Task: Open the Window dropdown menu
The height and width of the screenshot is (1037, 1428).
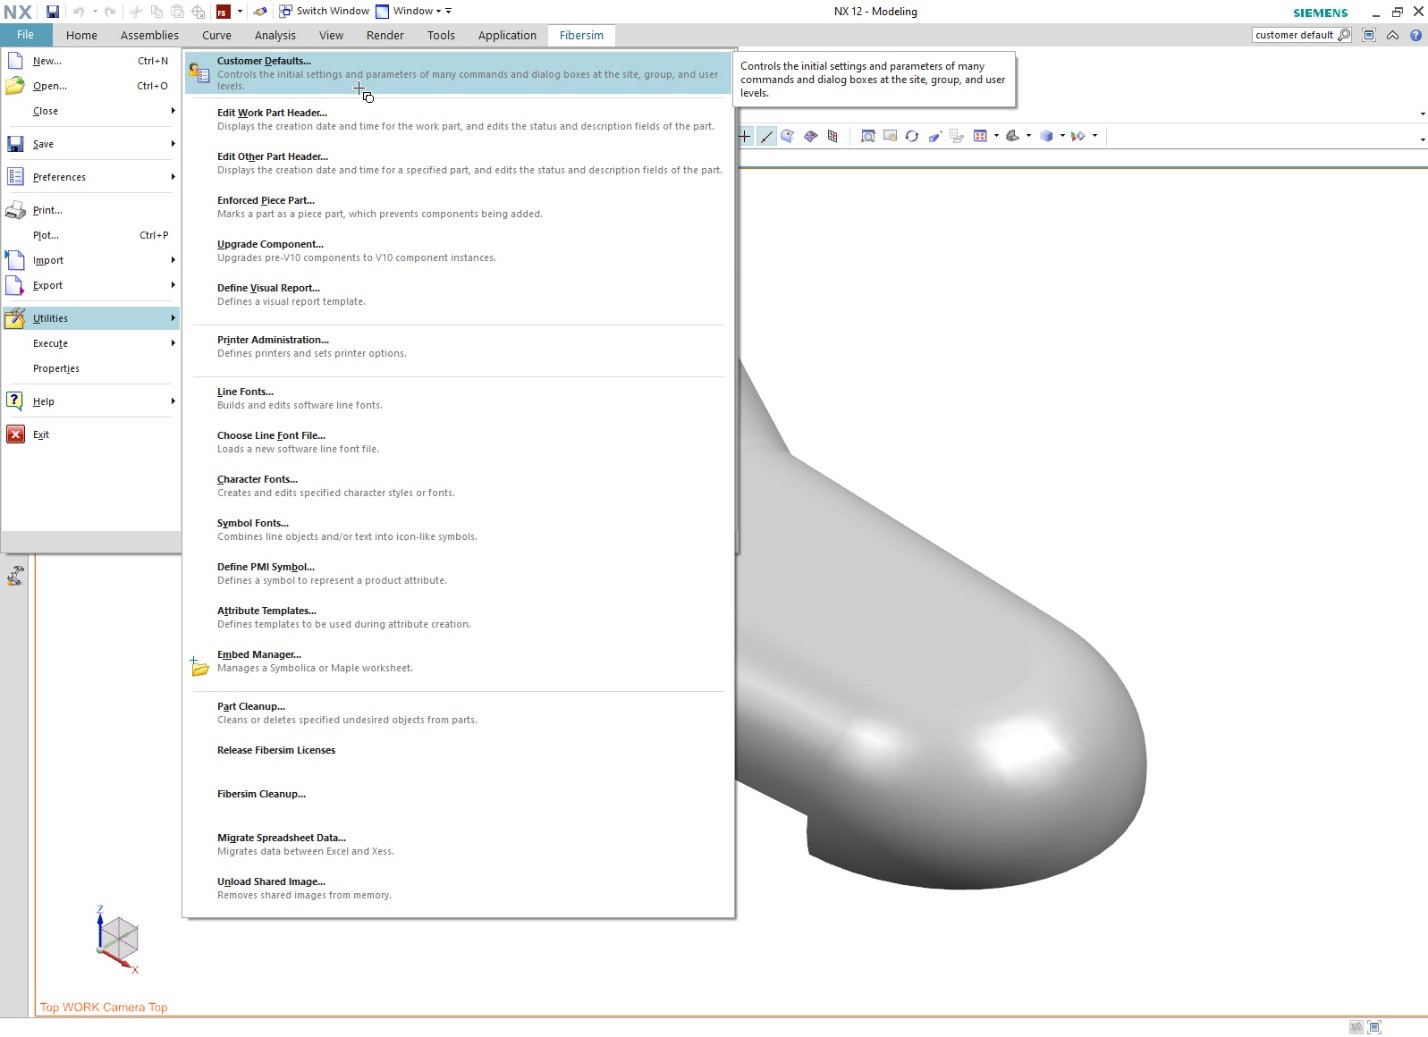Action: coord(414,11)
